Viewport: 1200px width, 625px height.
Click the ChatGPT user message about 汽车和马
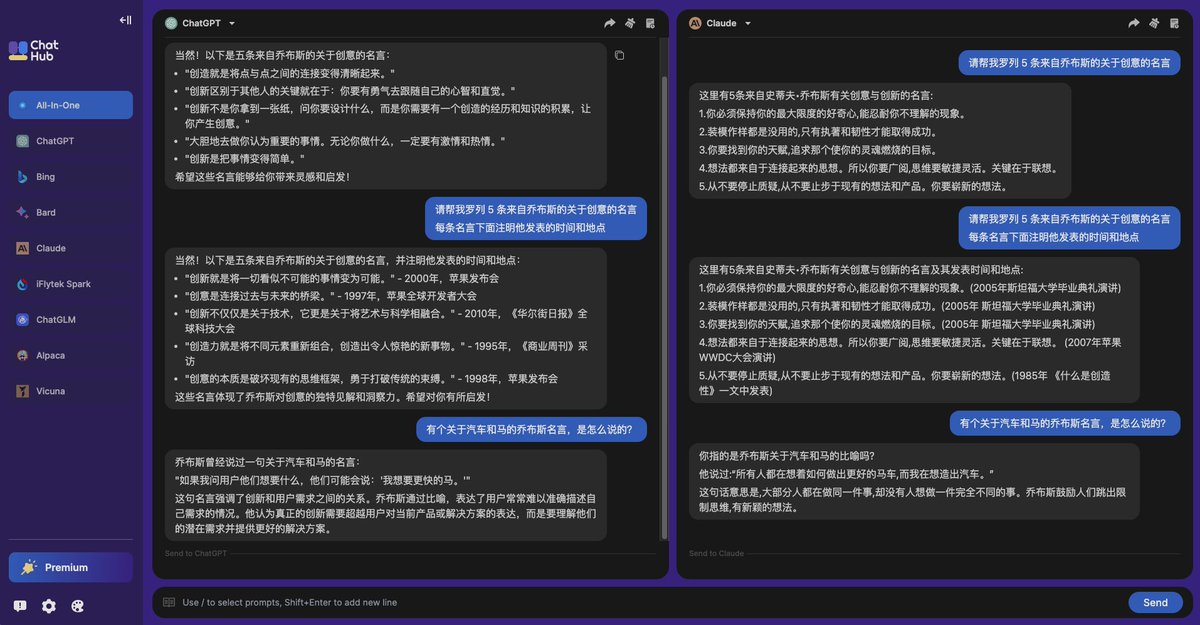pyautogui.click(x=532, y=430)
